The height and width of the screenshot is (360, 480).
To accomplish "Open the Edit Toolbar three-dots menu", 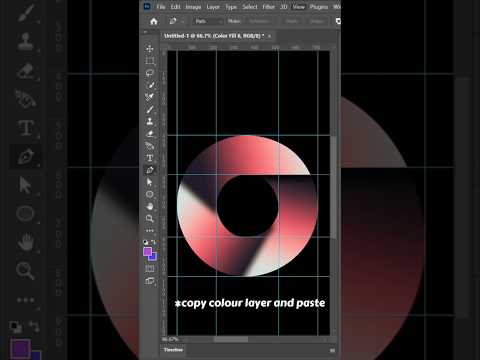I will click(150, 230).
